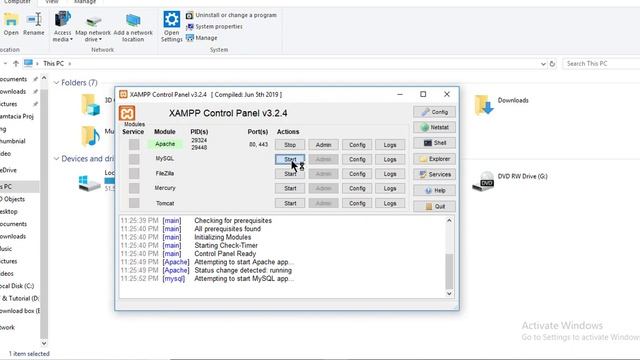Start the FileZilla module
640x360 pixels.
pos(290,174)
